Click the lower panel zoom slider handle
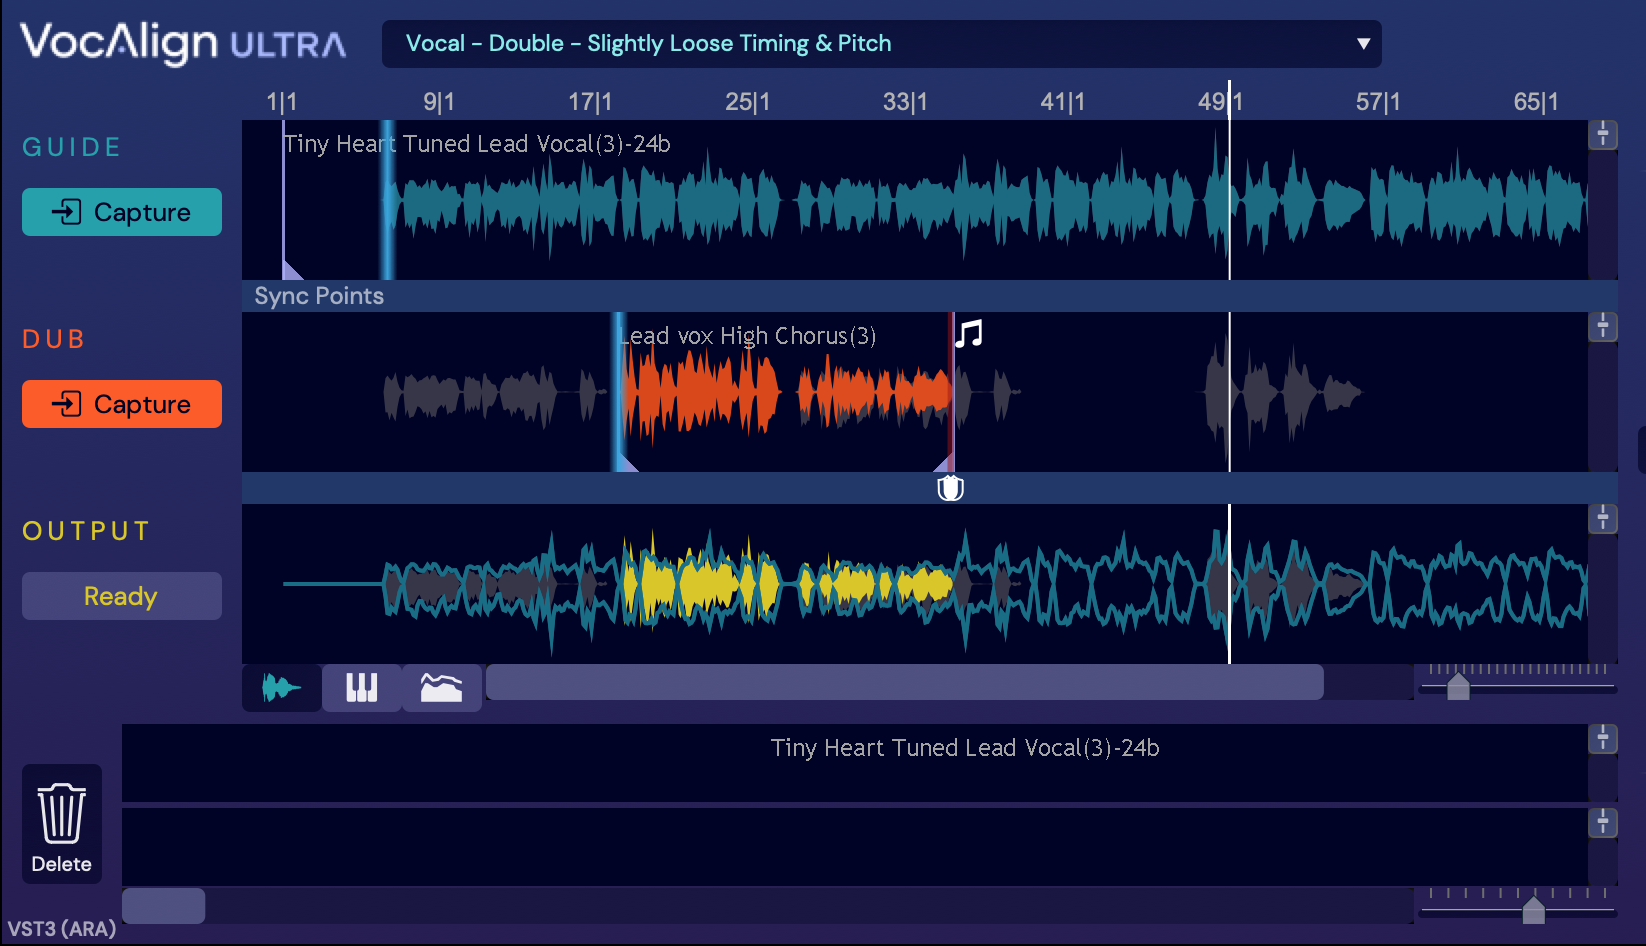 click(x=1533, y=910)
